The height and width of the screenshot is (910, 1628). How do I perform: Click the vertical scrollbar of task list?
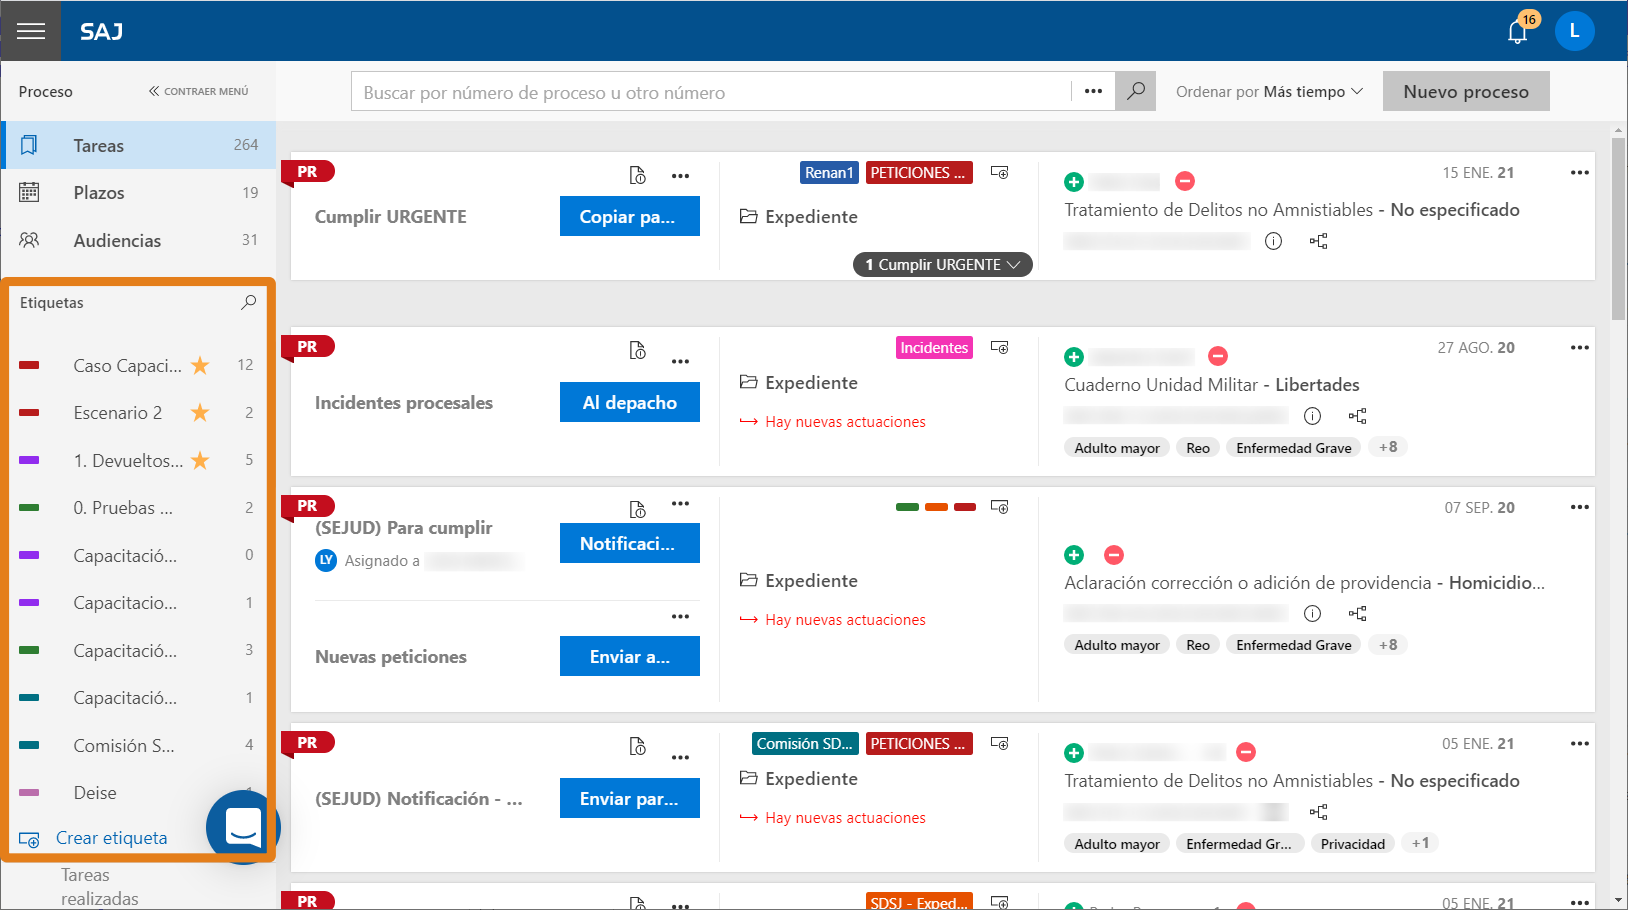pyautogui.click(x=1618, y=229)
